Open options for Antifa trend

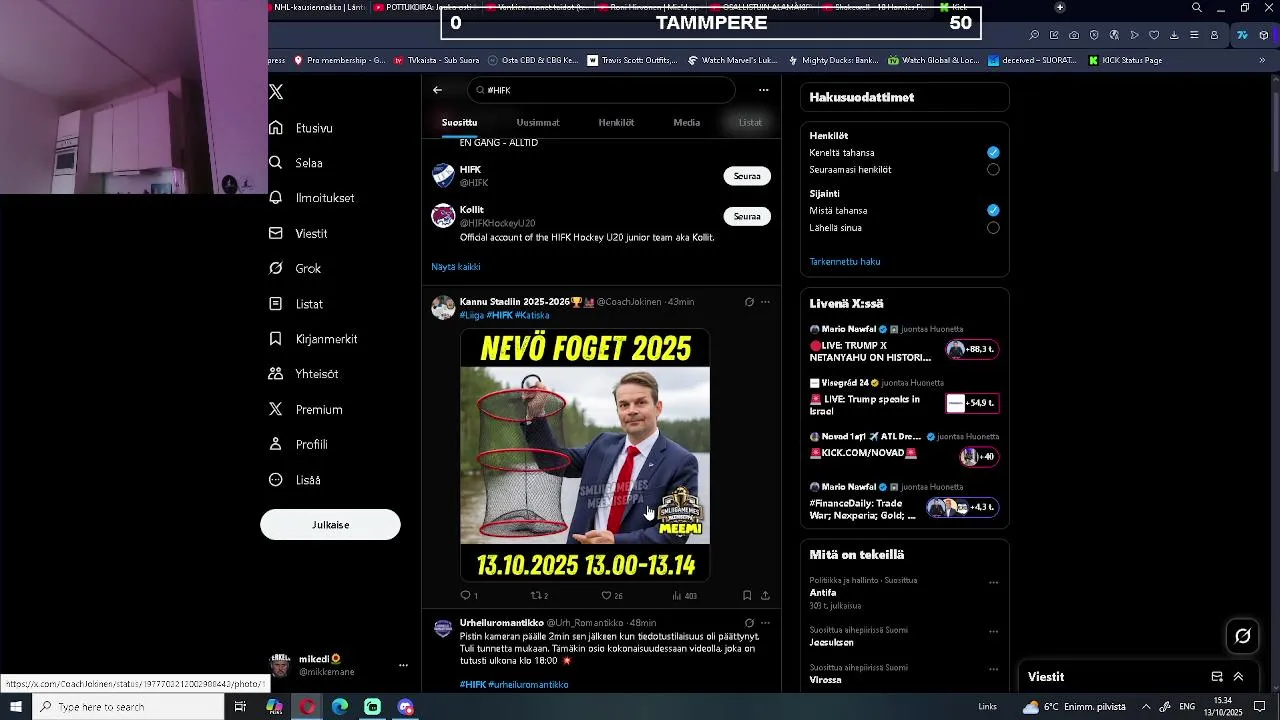993,582
